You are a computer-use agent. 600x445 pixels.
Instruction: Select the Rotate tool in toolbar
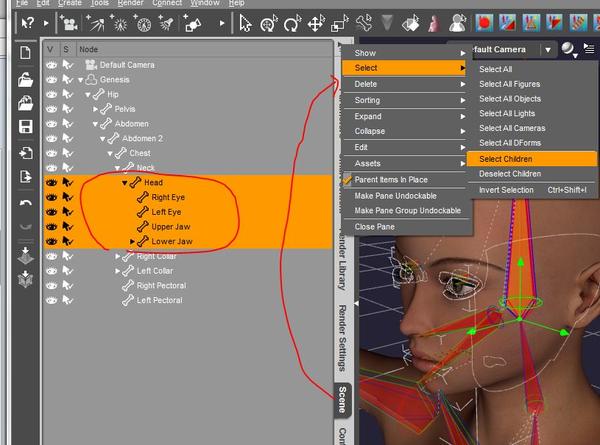(292, 24)
